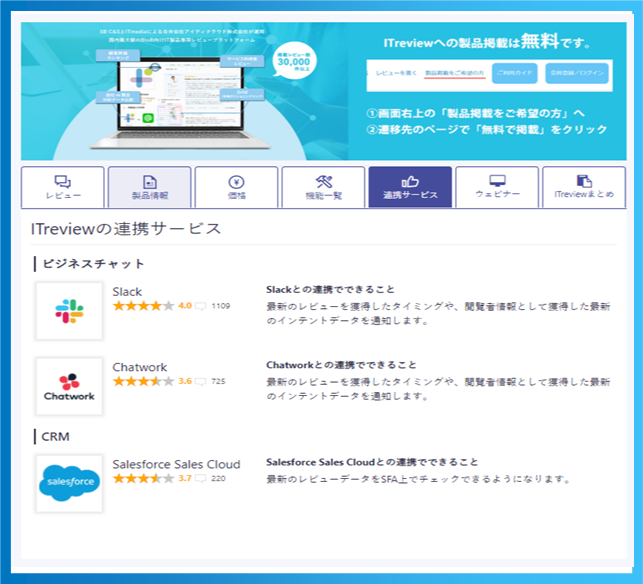Screen dimensions: 643x584
Task: Click Slack's star rating
Action: point(144,306)
